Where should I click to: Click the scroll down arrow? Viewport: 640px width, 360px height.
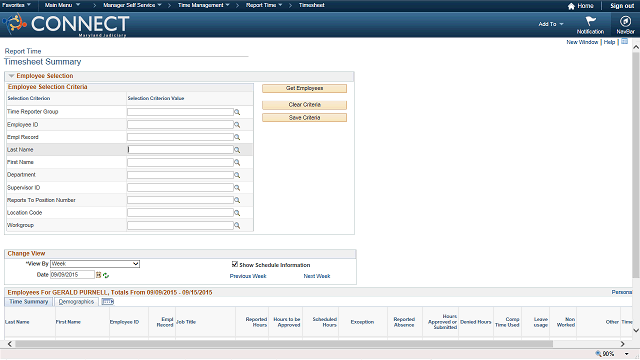(636, 330)
